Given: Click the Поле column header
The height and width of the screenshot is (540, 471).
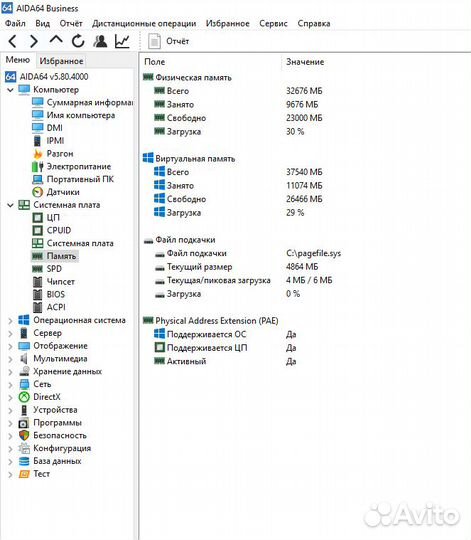Looking at the screenshot, I should click(155, 62).
